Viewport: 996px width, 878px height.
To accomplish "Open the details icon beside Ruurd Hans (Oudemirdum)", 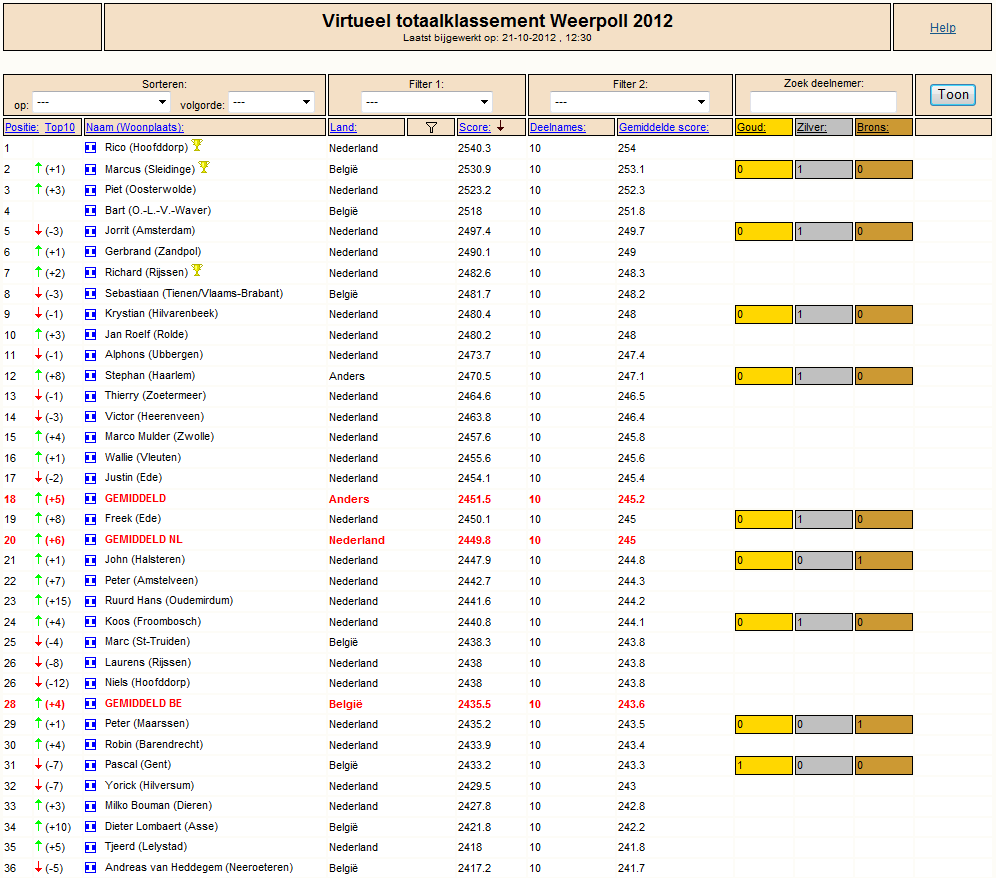I will (x=90, y=601).
